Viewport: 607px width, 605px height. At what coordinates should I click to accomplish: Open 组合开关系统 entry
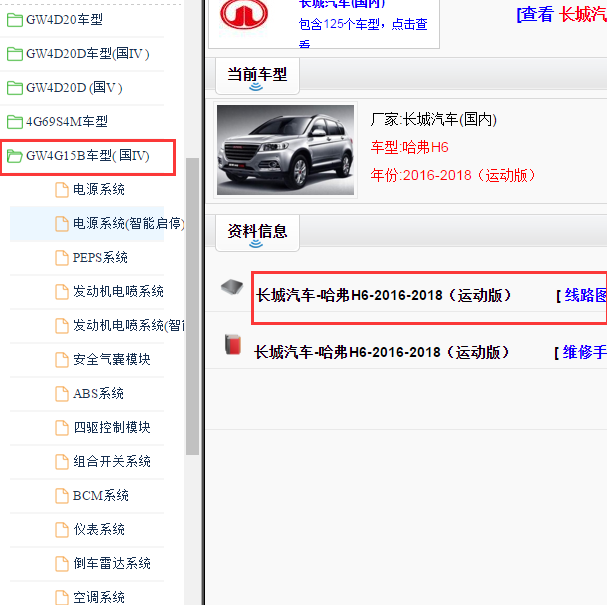(112, 461)
